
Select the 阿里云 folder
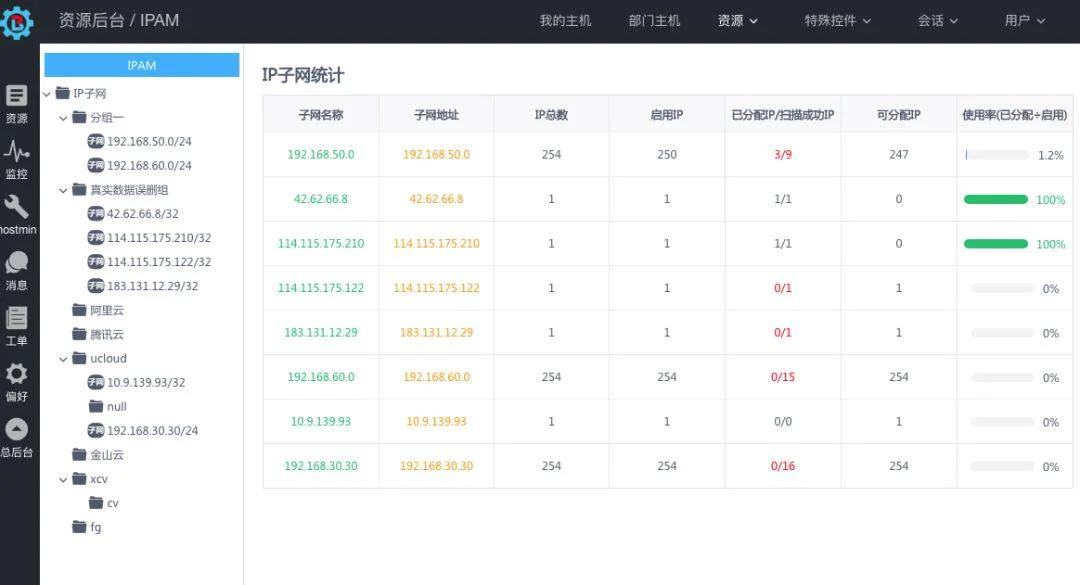pyautogui.click(x=98, y=310)
